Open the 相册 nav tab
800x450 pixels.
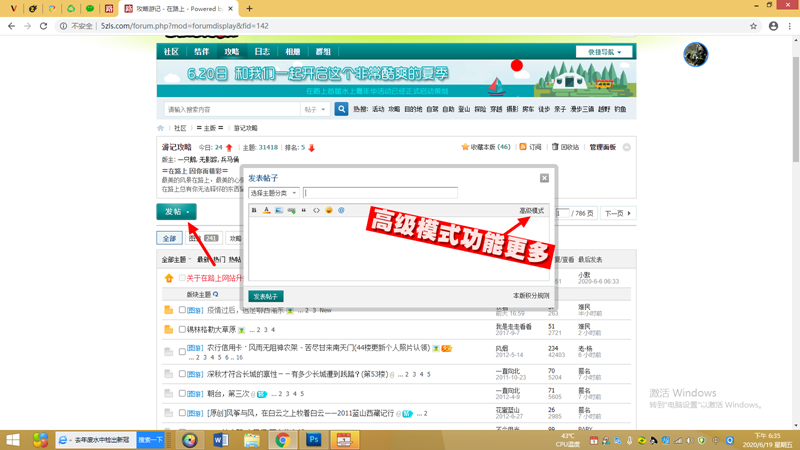(293, 52)
